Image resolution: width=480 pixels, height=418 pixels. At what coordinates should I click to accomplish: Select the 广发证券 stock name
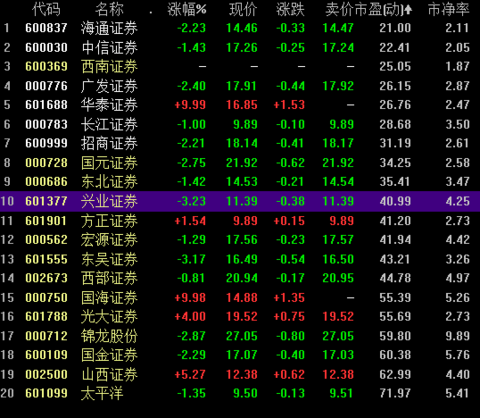(109, 86)
